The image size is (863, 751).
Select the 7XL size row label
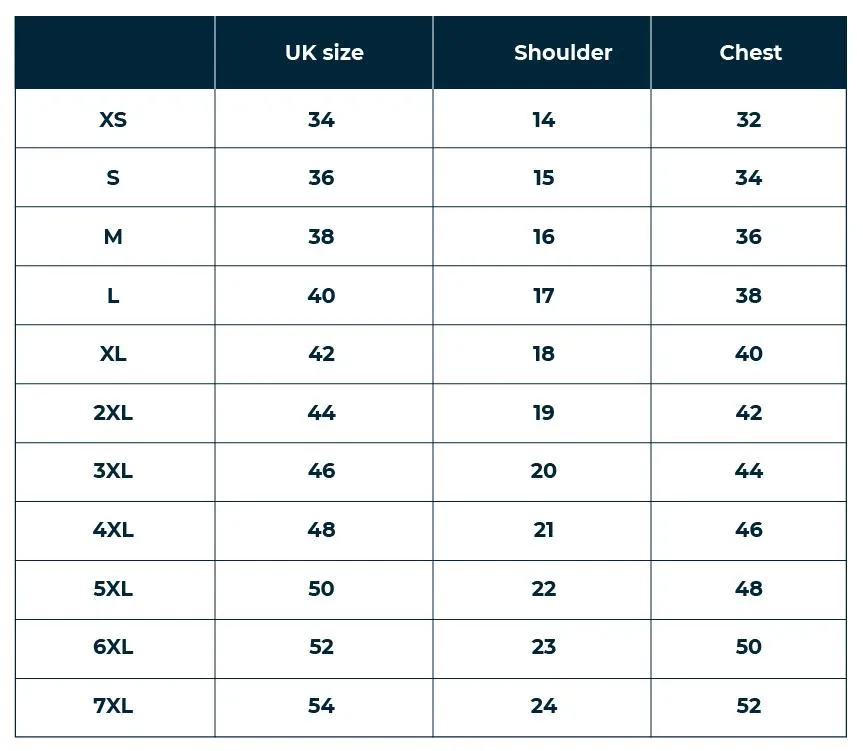coord(113,706)
